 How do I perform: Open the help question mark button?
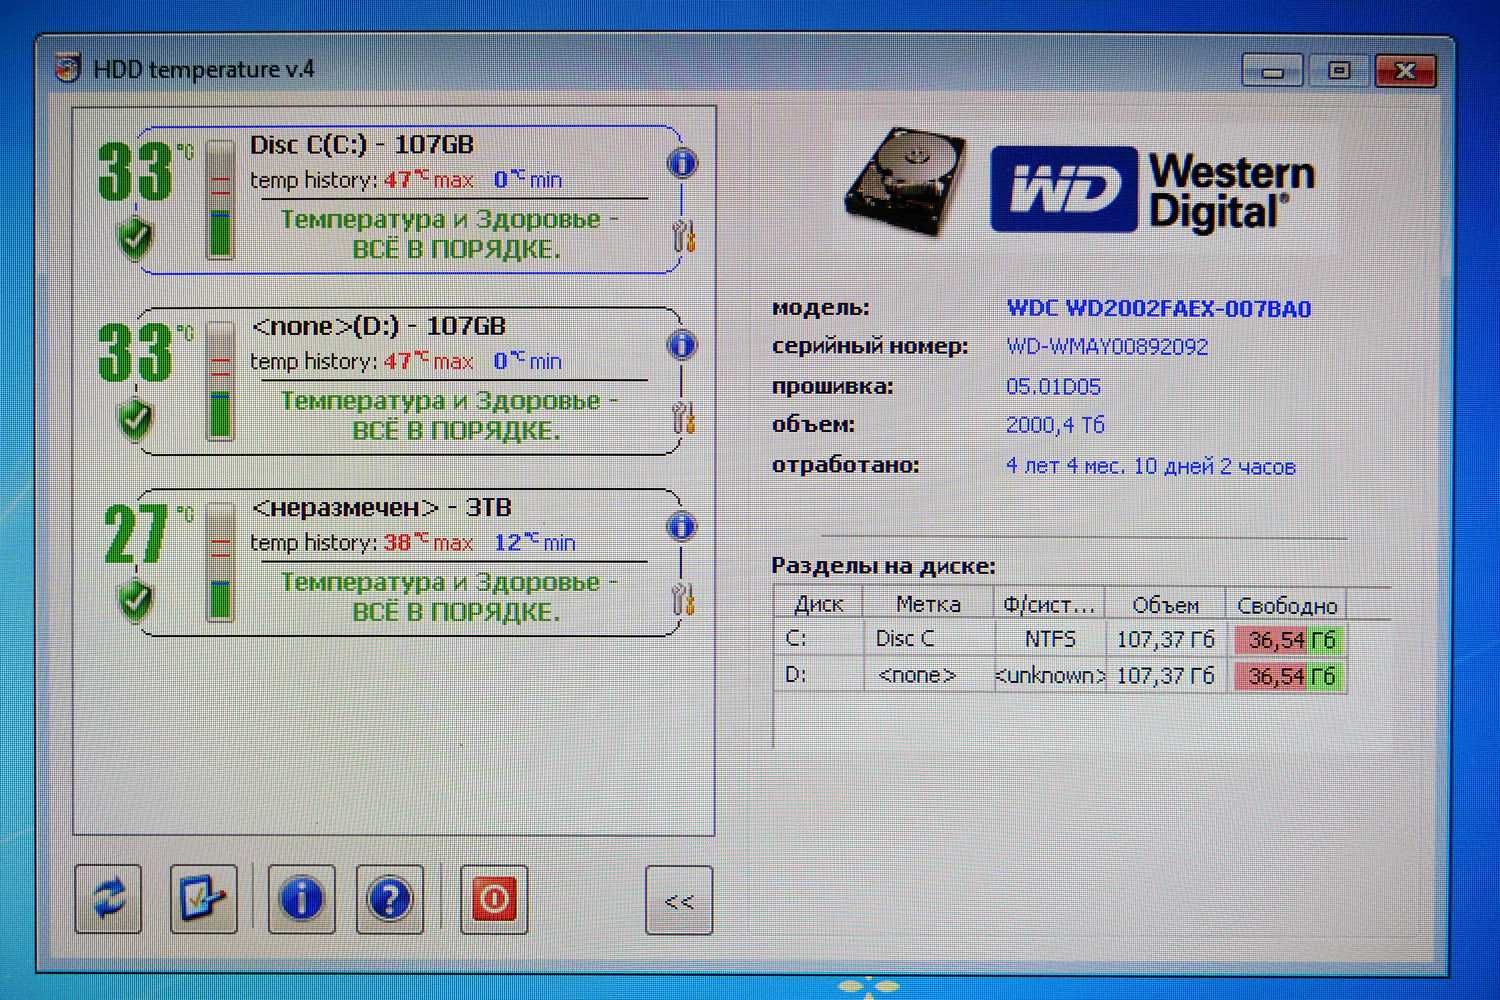(x=390, y=899)
